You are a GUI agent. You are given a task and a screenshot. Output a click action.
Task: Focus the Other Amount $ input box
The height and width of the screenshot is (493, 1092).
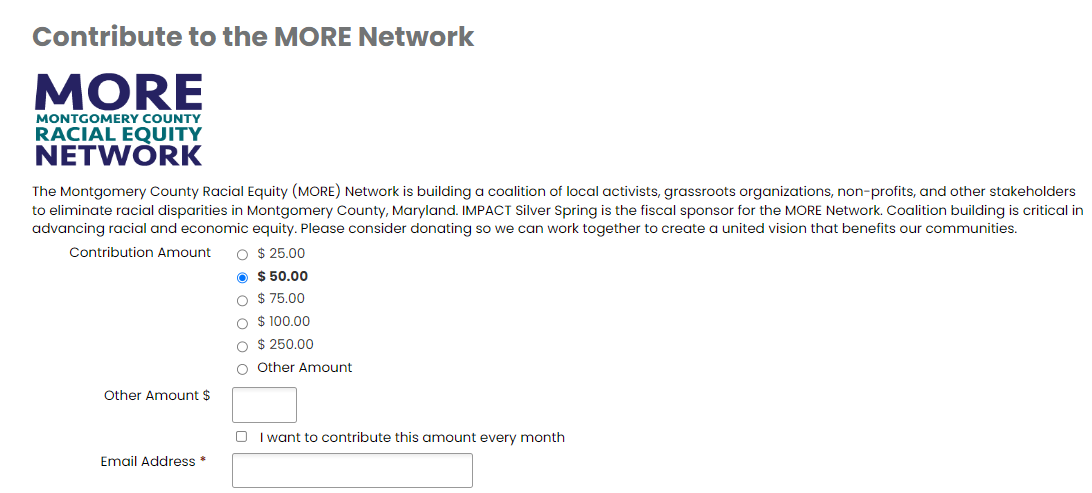point(264,405)
